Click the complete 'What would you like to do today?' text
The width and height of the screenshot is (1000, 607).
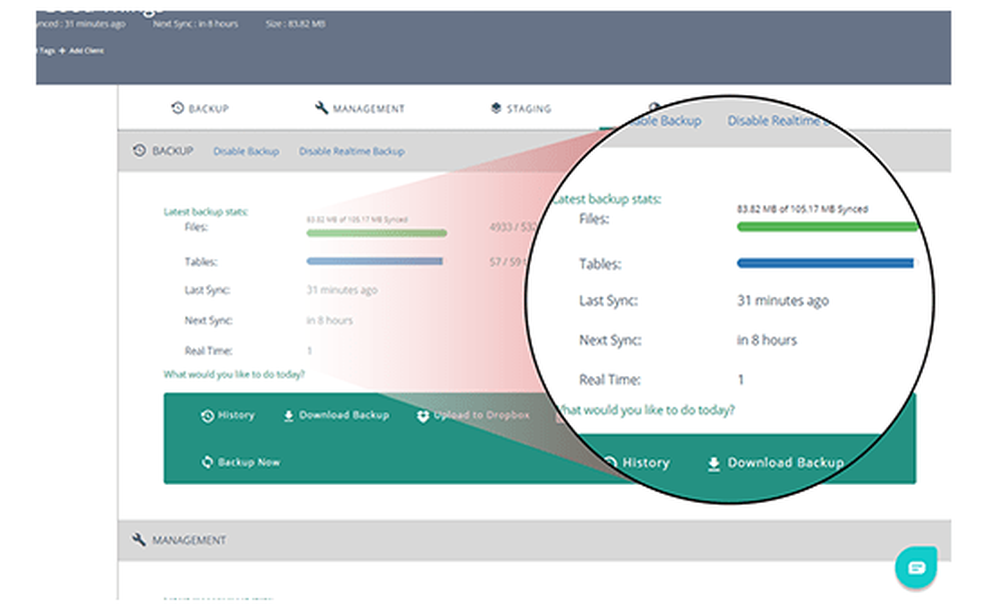tap(234, 374)
